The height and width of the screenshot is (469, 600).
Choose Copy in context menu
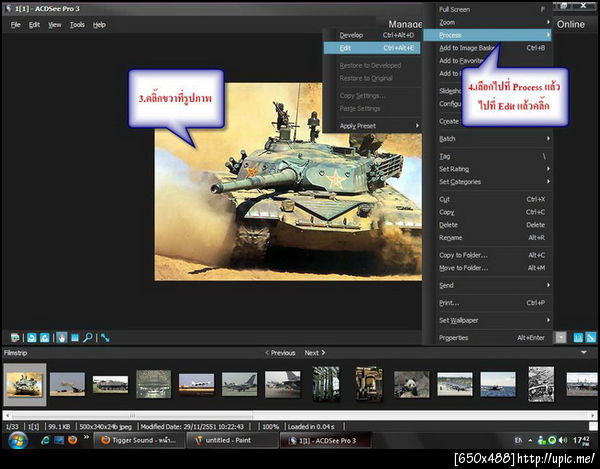[488, 212]
